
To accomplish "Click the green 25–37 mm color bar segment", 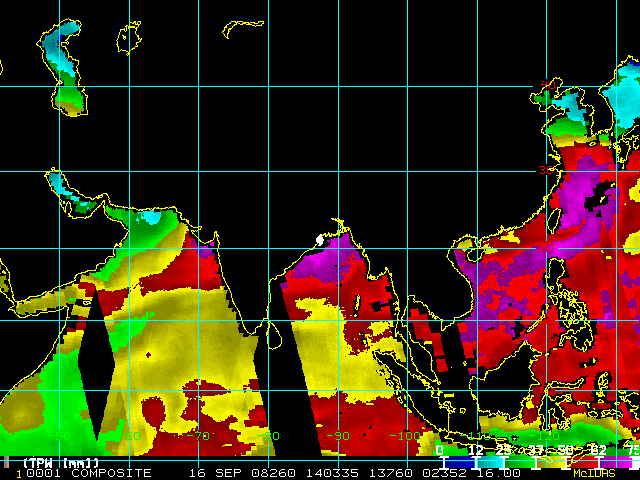I will pos(520,462).
